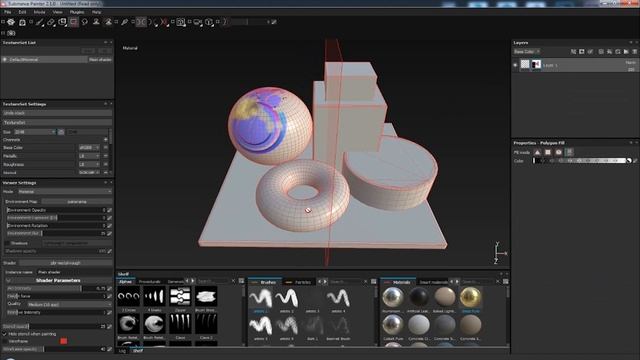Show next tabs in Materials shelf
The width and height of the screenshot is (640, 360).
click(457, 281)
